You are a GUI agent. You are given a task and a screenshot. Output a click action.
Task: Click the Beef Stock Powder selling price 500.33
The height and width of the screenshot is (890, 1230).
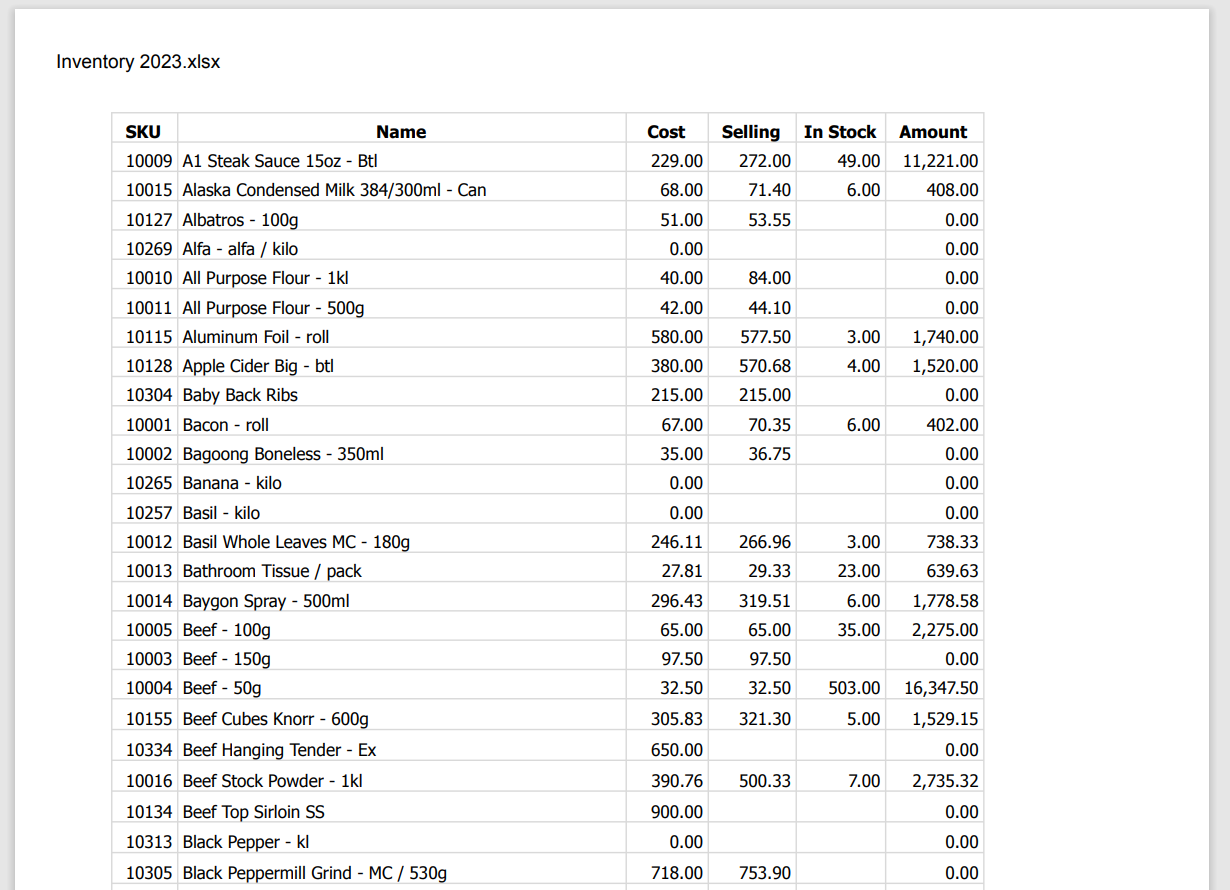coord(765,781)
